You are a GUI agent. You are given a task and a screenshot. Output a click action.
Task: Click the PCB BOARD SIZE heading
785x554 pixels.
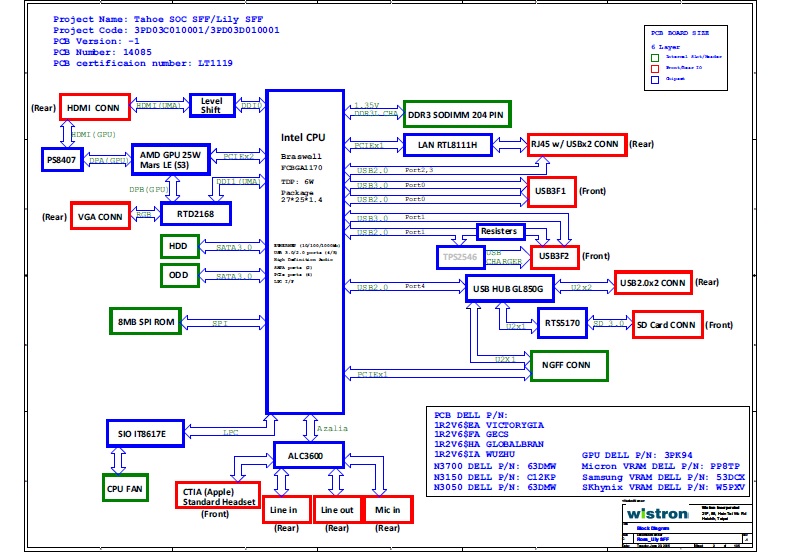pyautogui.click(x=680, y=33)
